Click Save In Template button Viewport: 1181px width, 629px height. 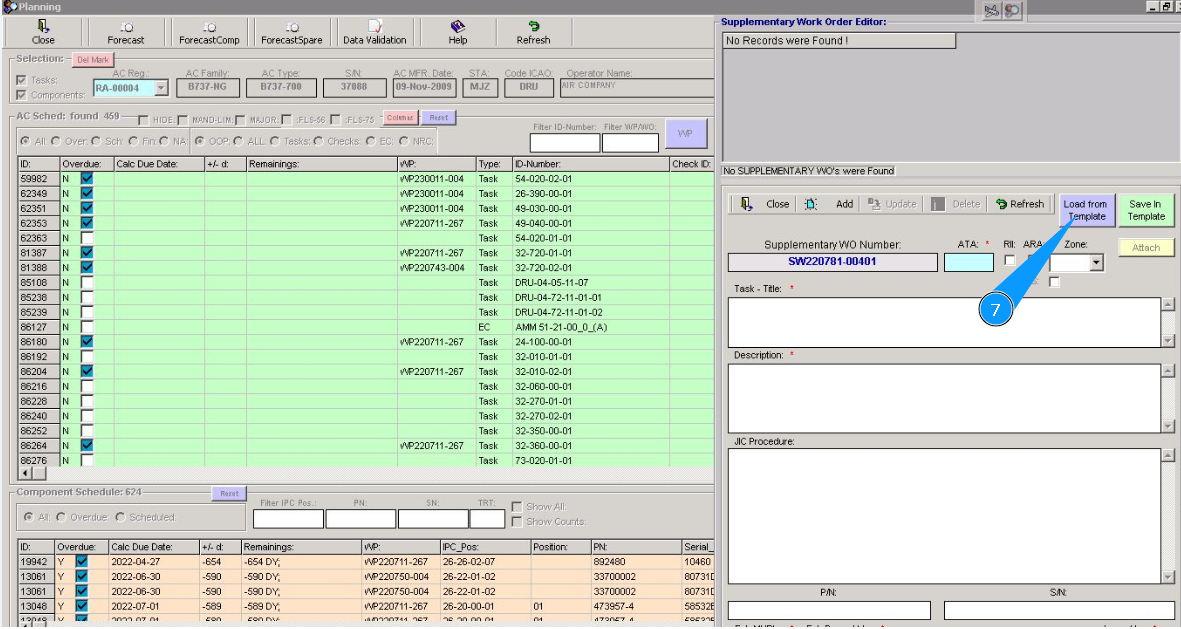(x=1146, y=210)
